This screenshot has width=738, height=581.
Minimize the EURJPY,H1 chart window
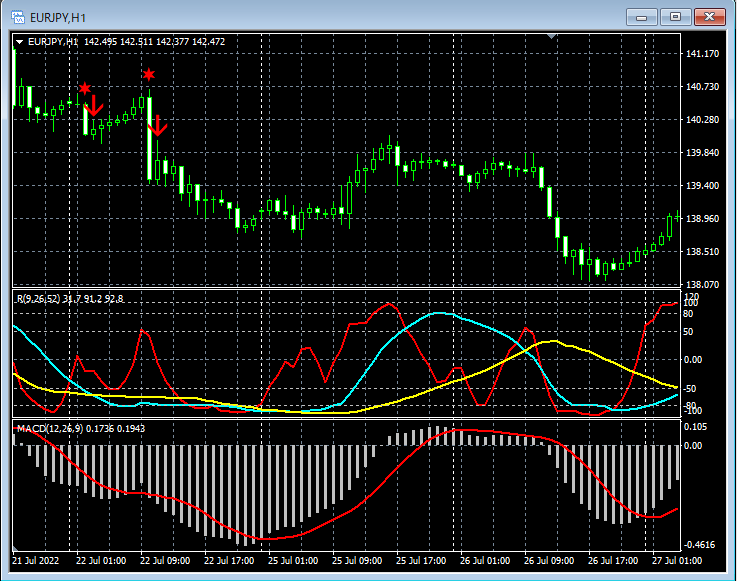tap(641, 17)
